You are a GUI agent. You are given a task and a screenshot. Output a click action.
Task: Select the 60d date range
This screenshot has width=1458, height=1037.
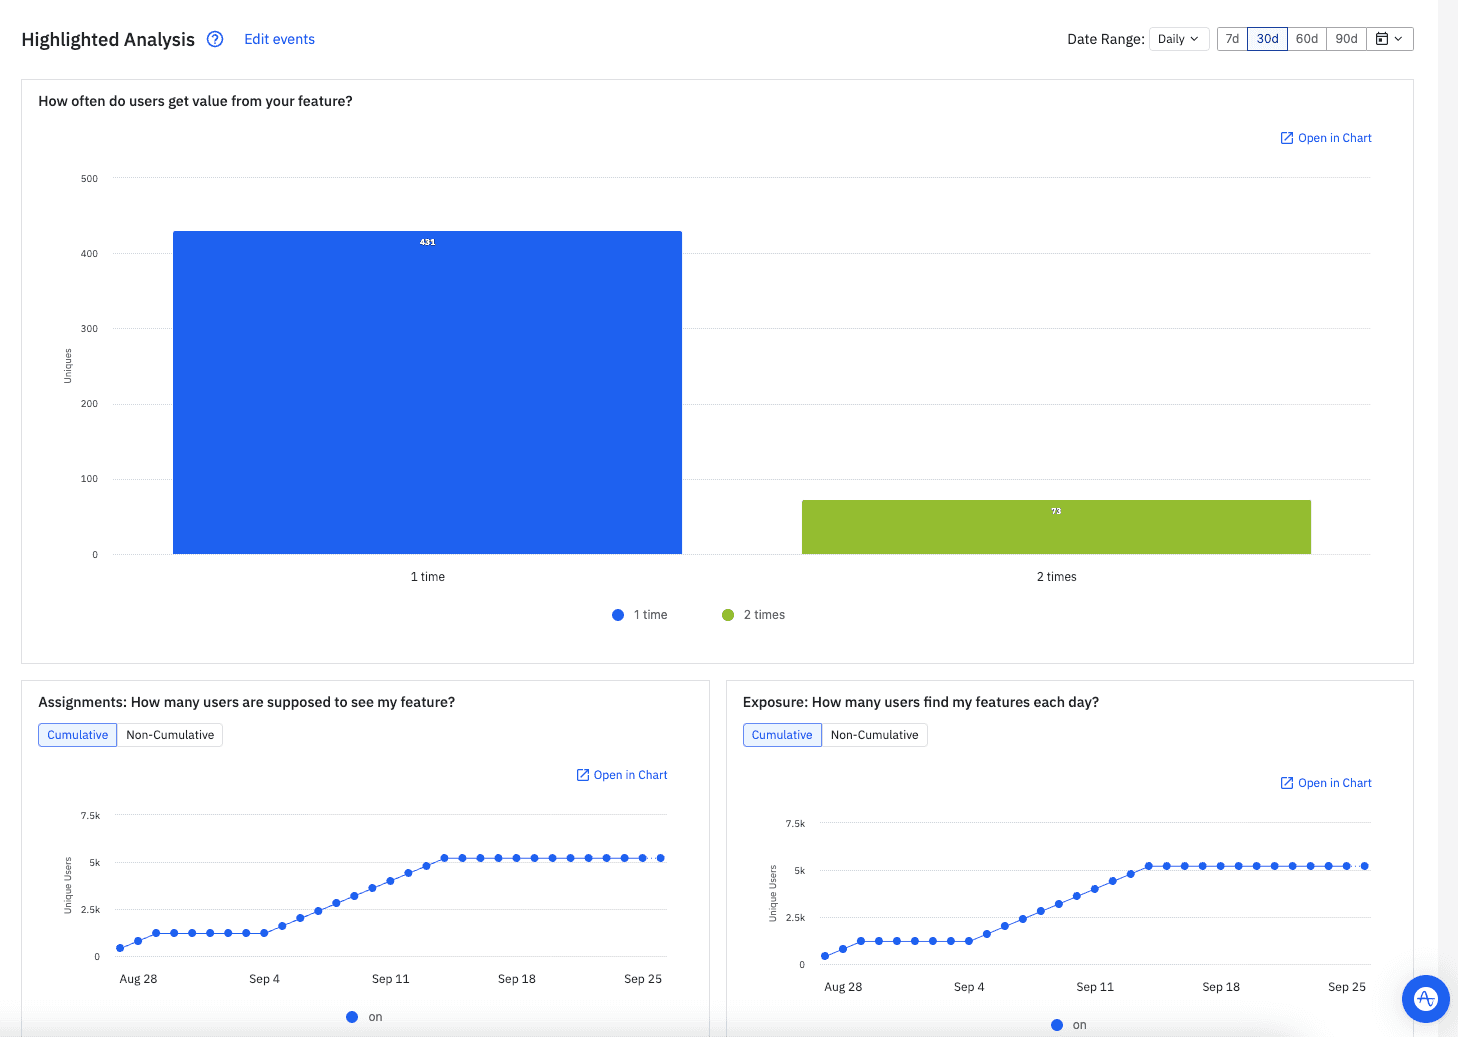tap(1306, 38)
